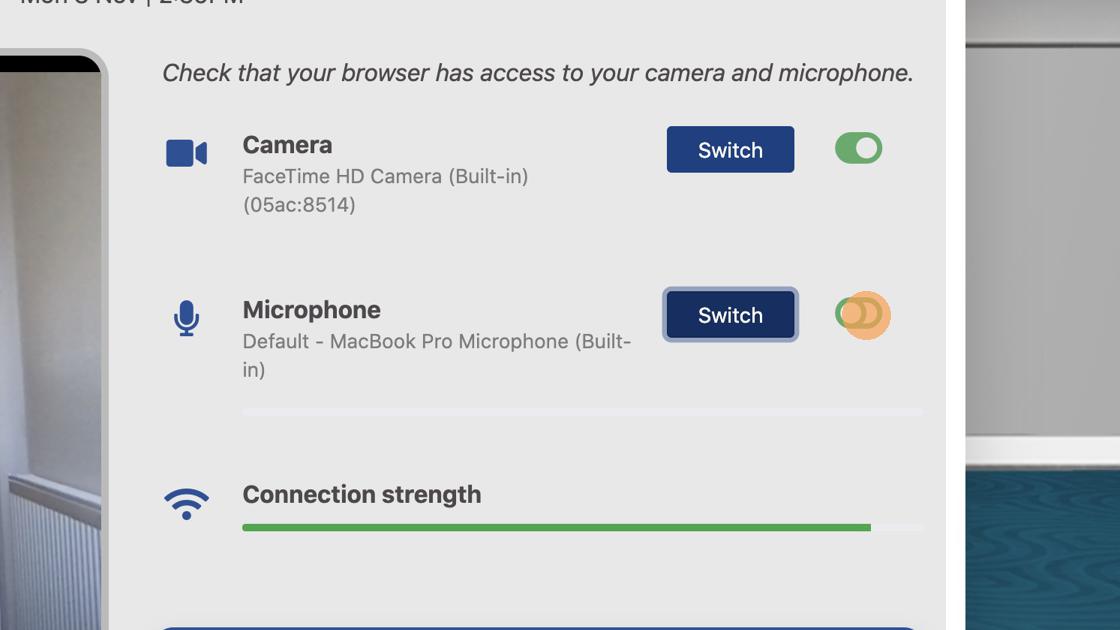This screenshot has width=1120, height=630.
Task: Toggle the Camera on/off switch
Action: (858, 149)
